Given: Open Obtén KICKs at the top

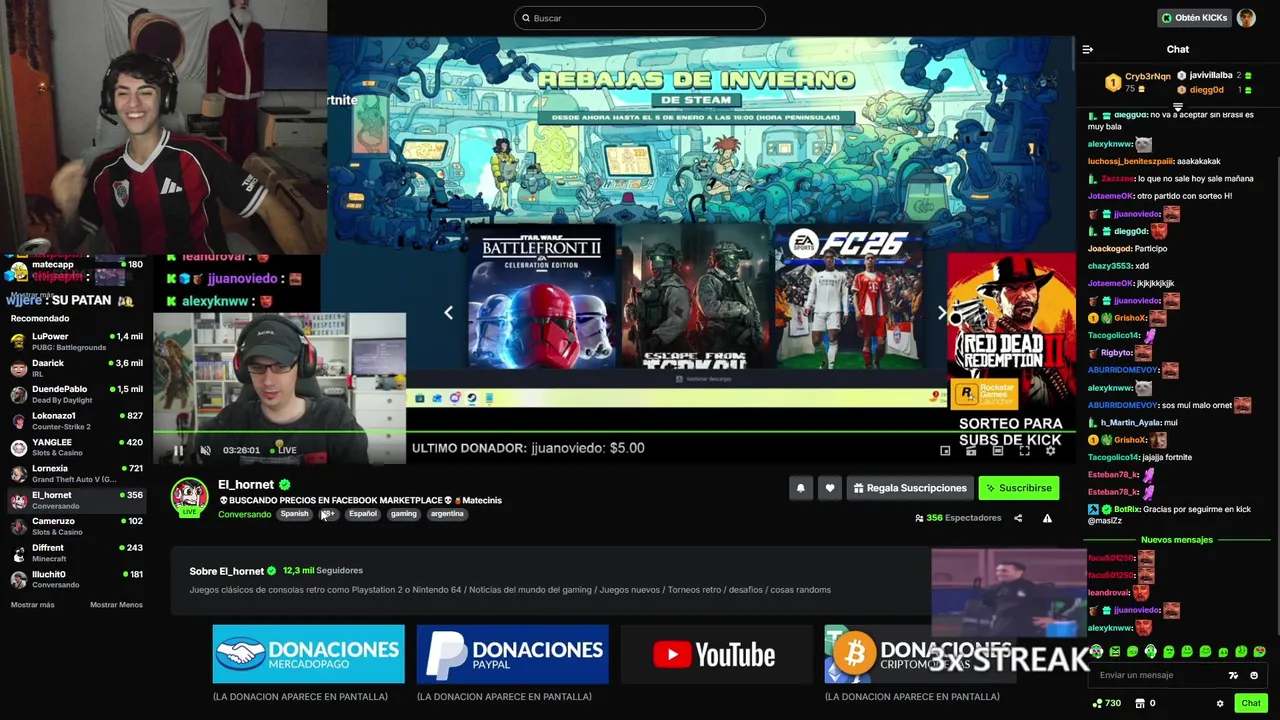Looking at the screenshot, I should pyautogui.click(x=1193, y=18).
